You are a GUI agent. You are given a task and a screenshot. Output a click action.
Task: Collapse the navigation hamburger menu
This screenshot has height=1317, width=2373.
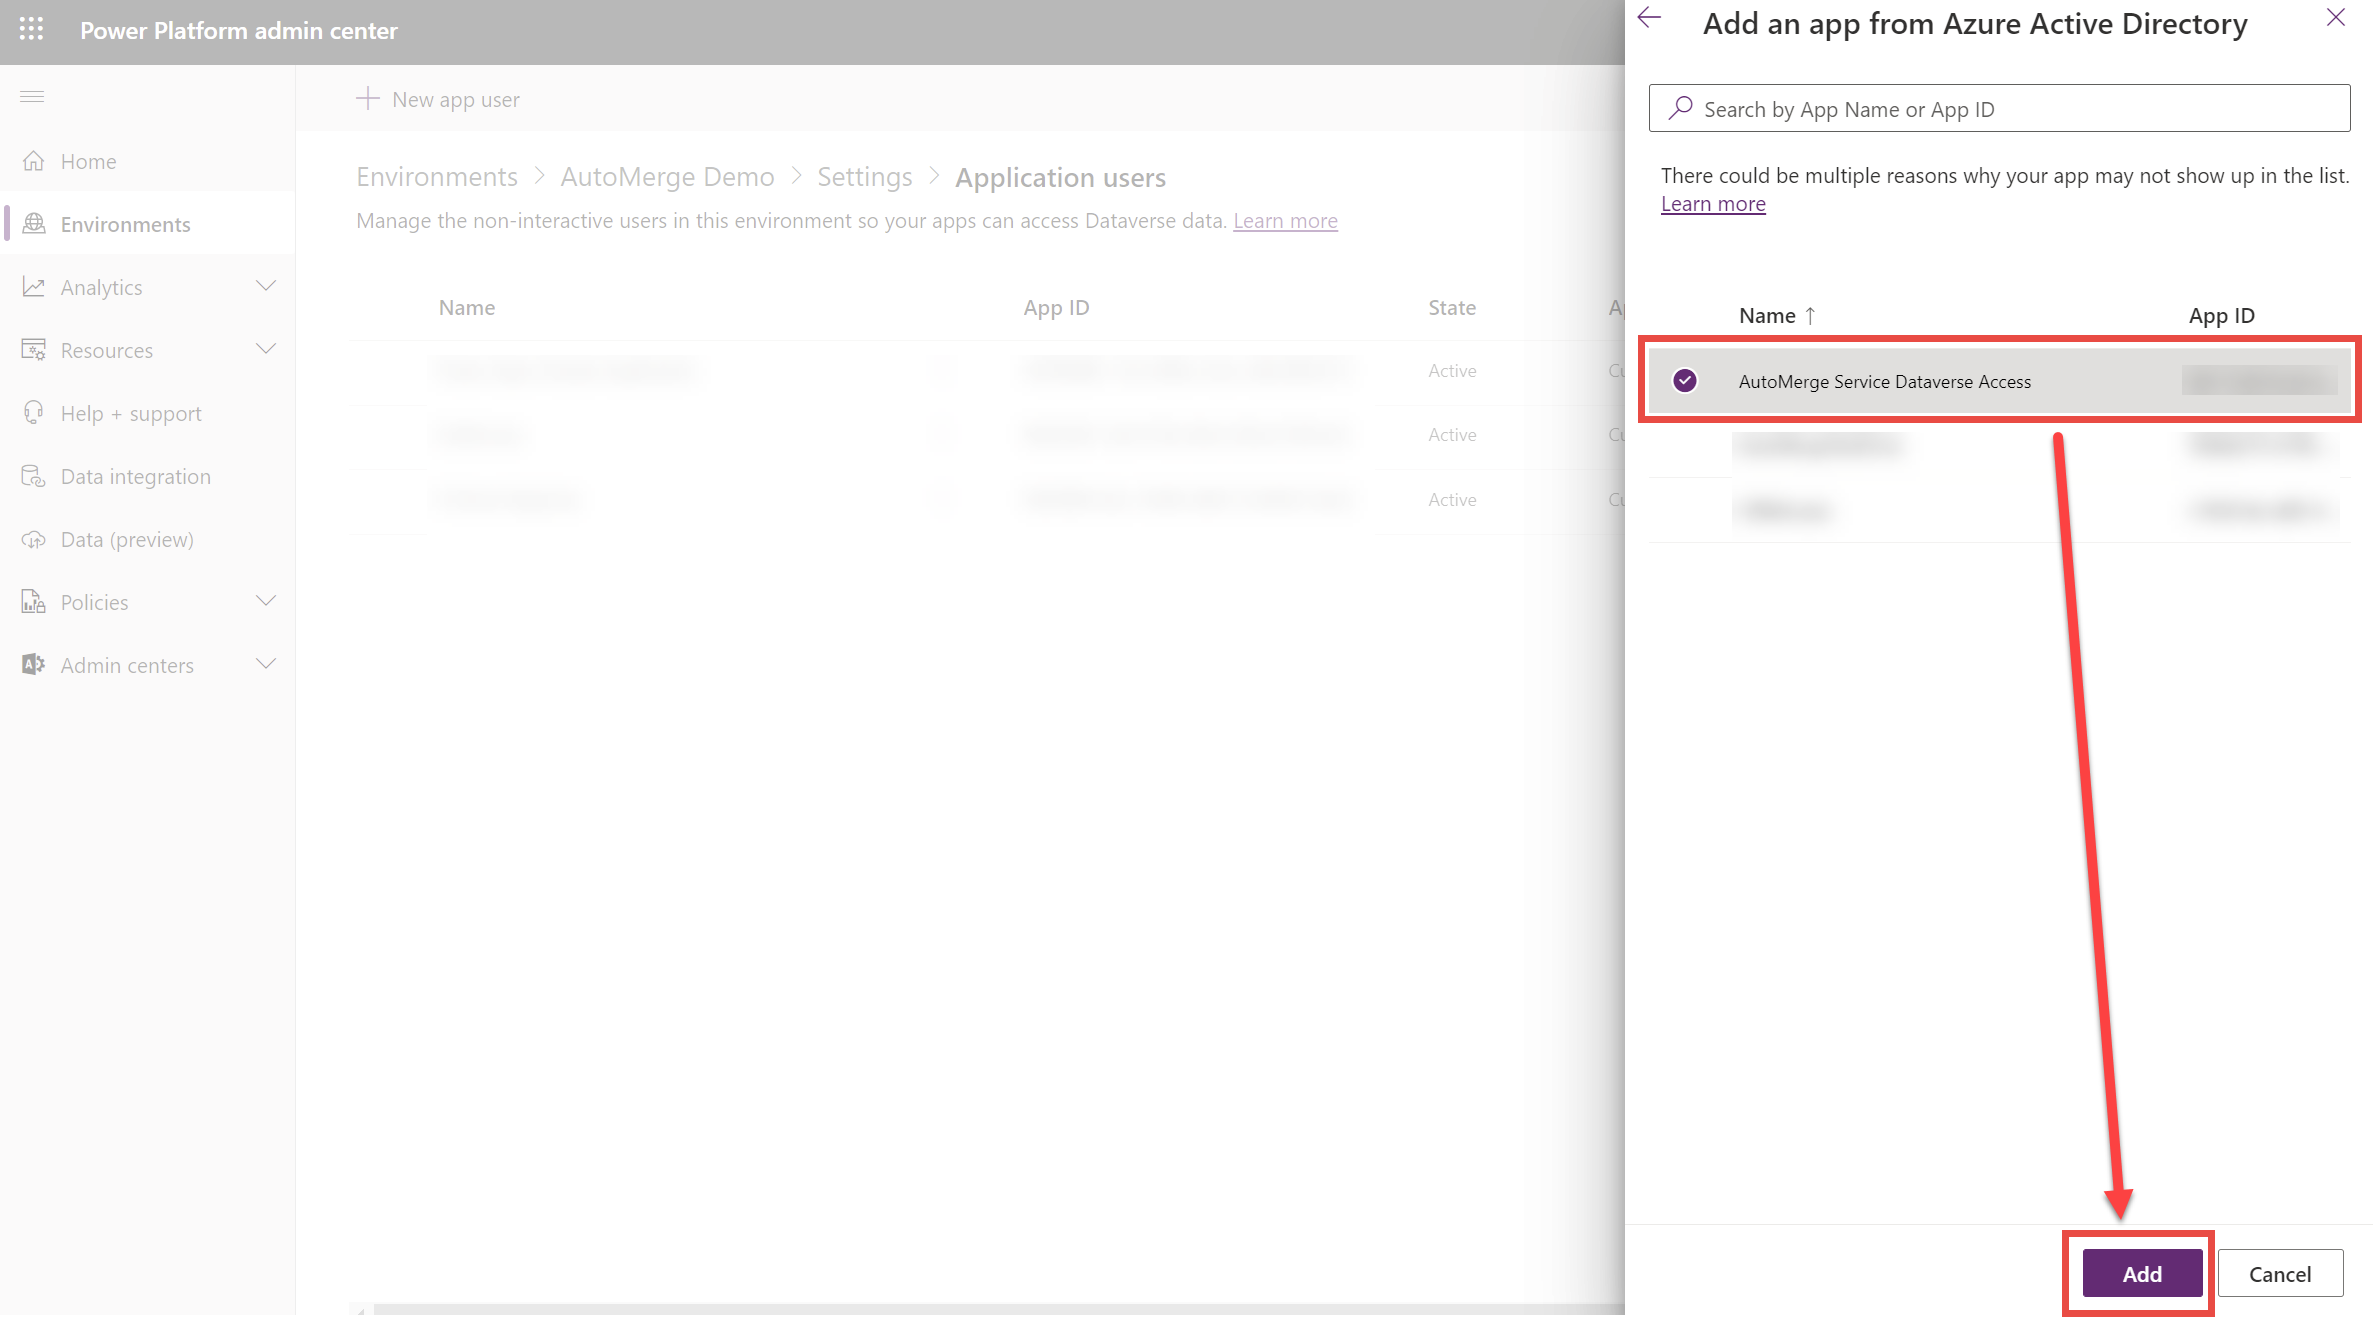pyautogui.click(x=32, y=96)
